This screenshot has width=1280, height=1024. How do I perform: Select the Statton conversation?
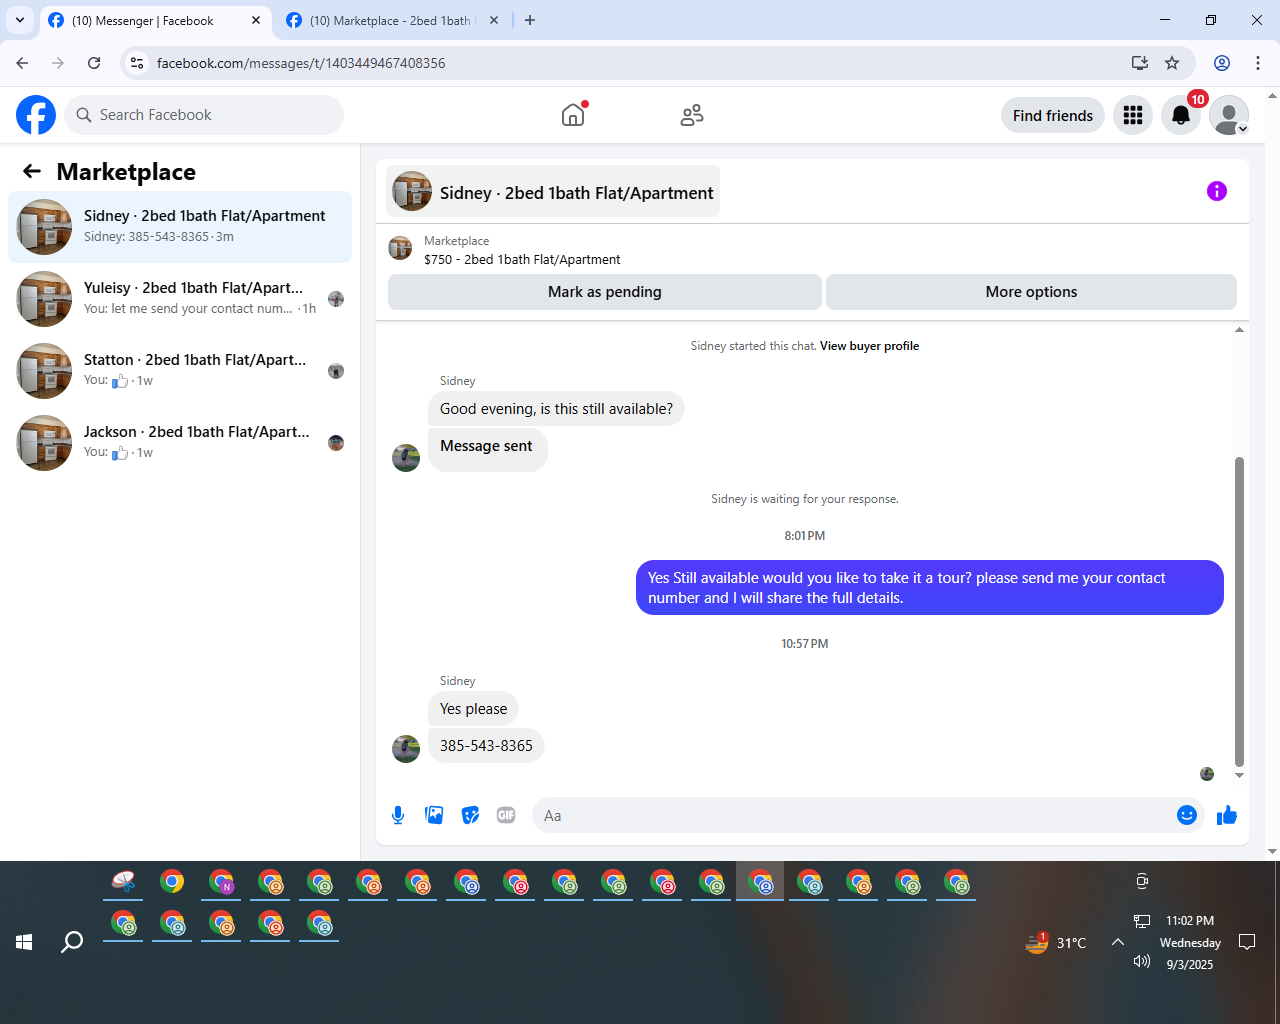(x=180, y=371)
